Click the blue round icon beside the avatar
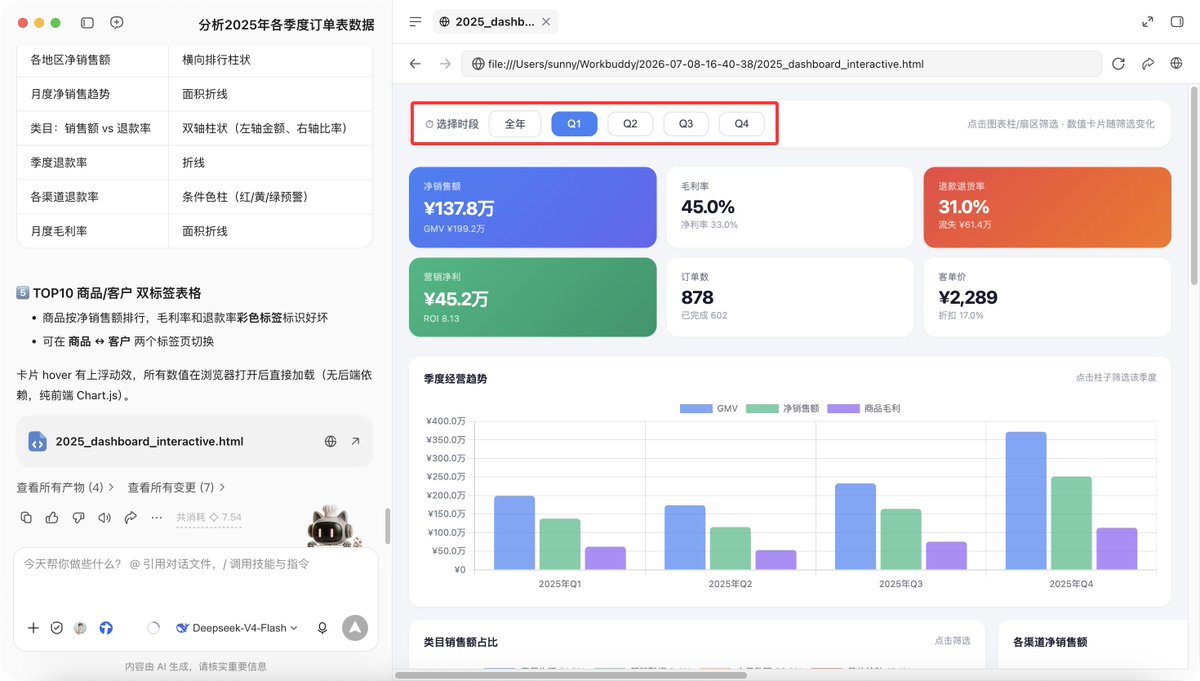This screenshot has width=1200, height=681. pos(106,628)
